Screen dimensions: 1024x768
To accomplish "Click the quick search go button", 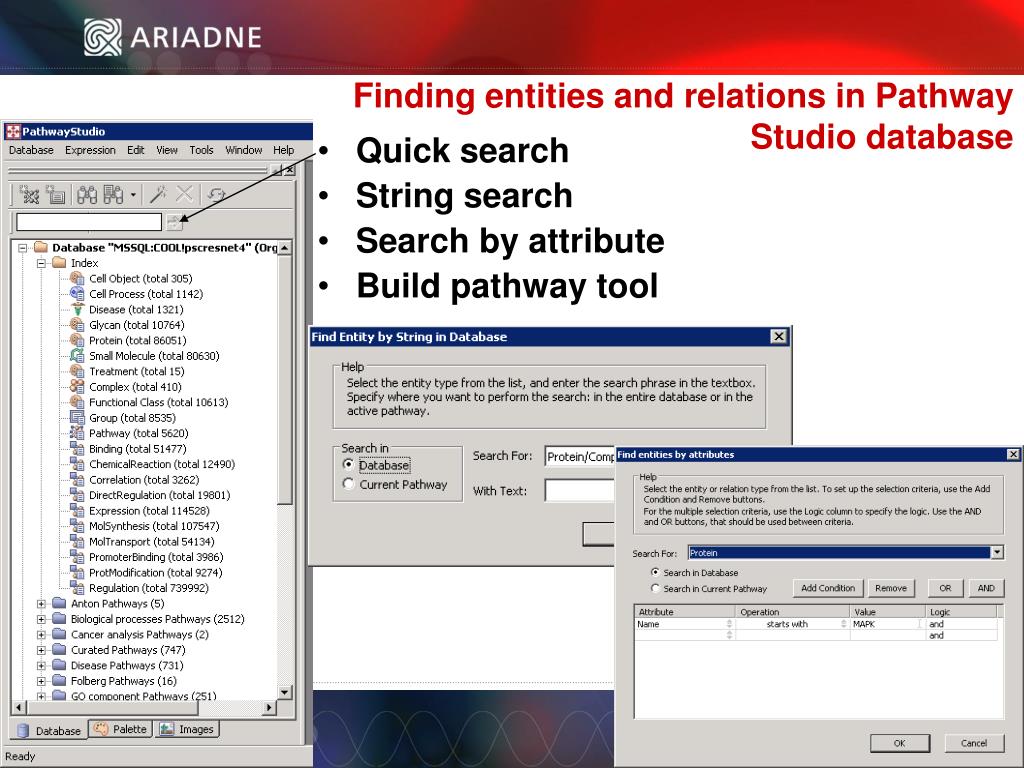I will [x=174, y=222].
